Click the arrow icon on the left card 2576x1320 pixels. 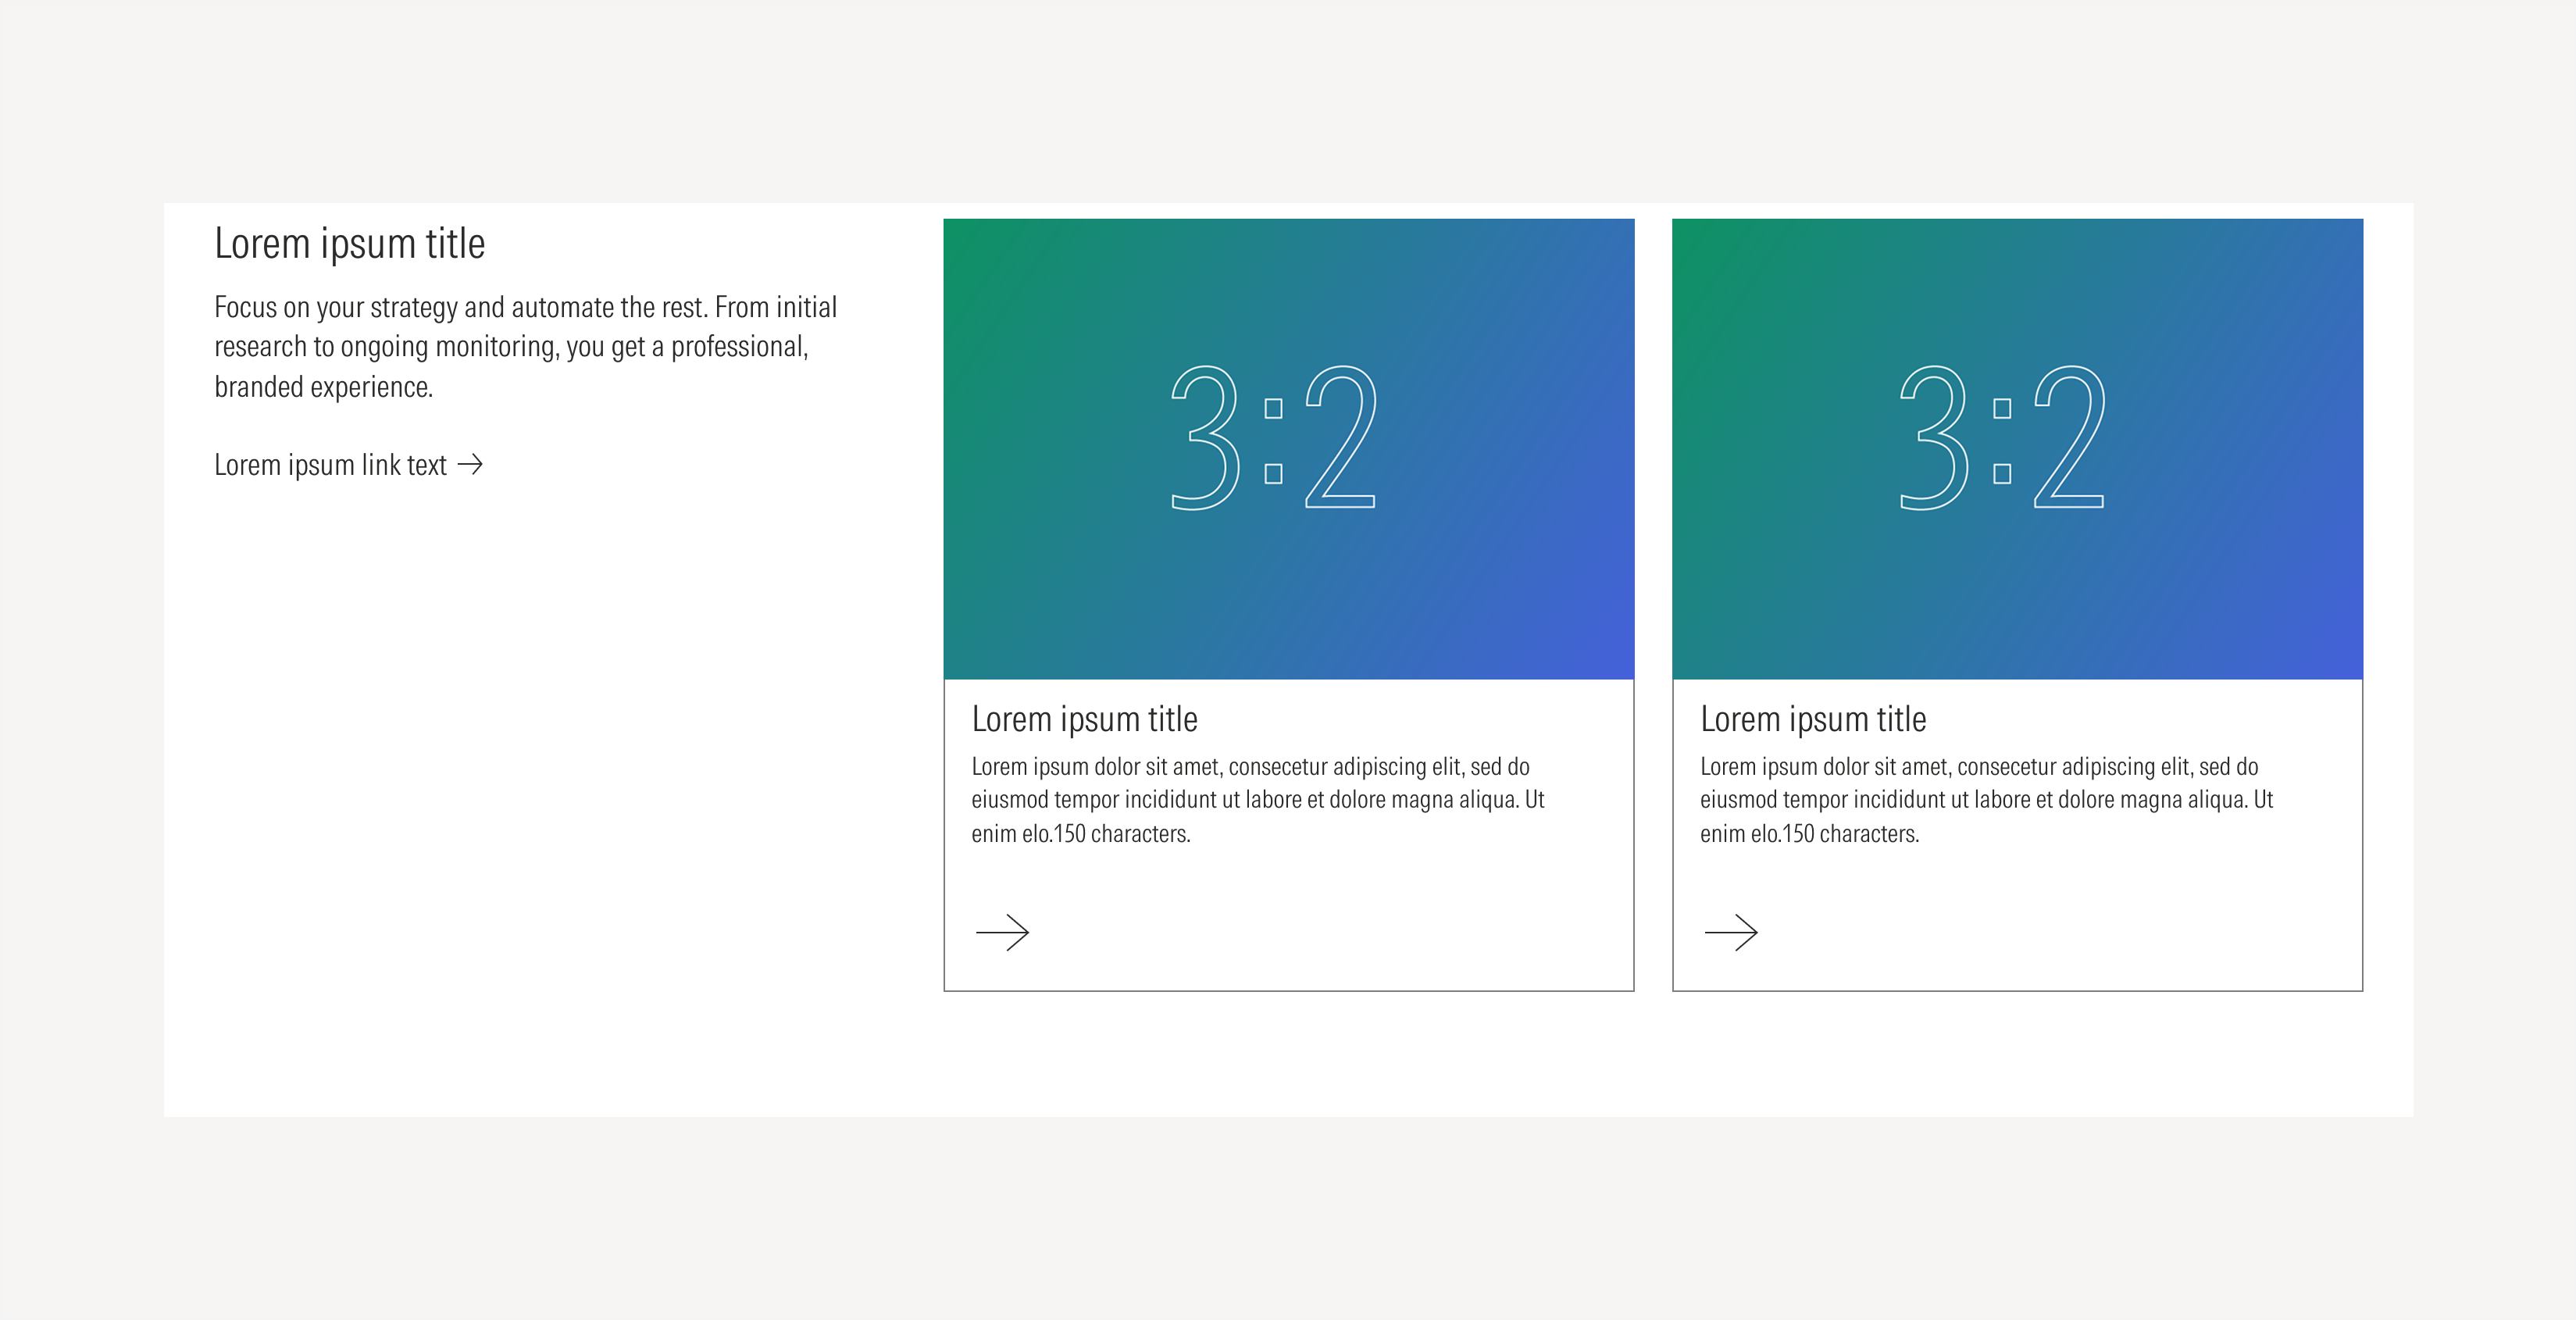point(1004,932)
